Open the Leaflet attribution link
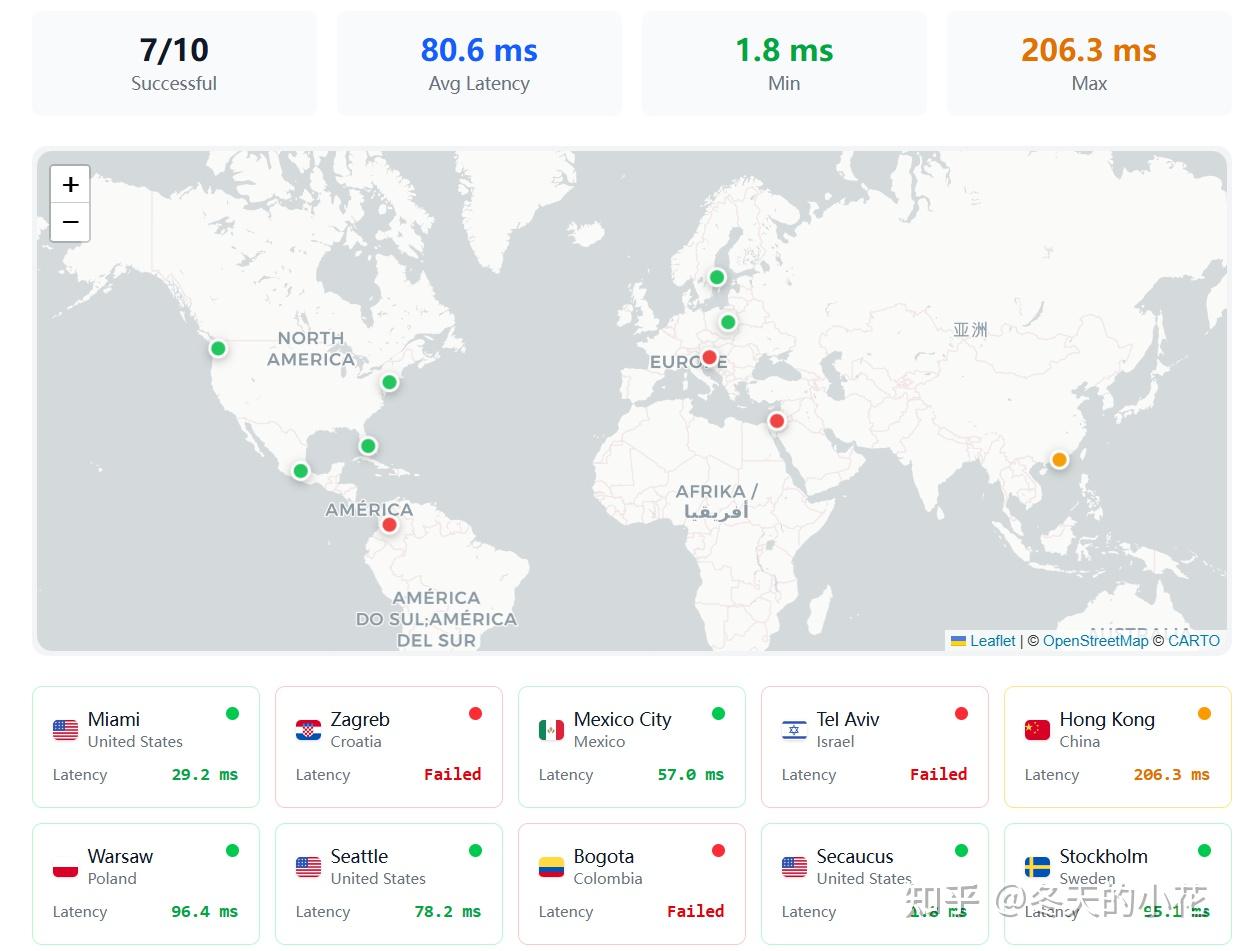1239x951 pixels. 992,641
